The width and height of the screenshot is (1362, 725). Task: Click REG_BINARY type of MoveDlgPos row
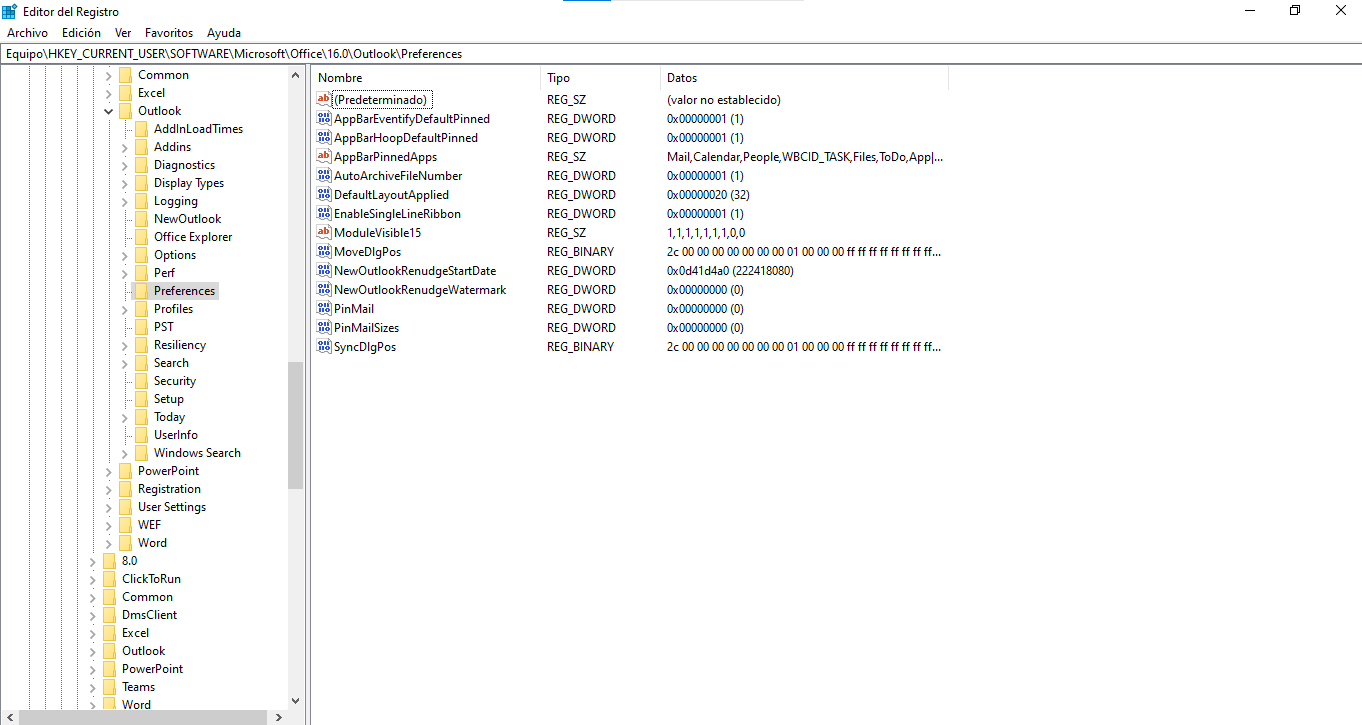click(x=581, y=252)
